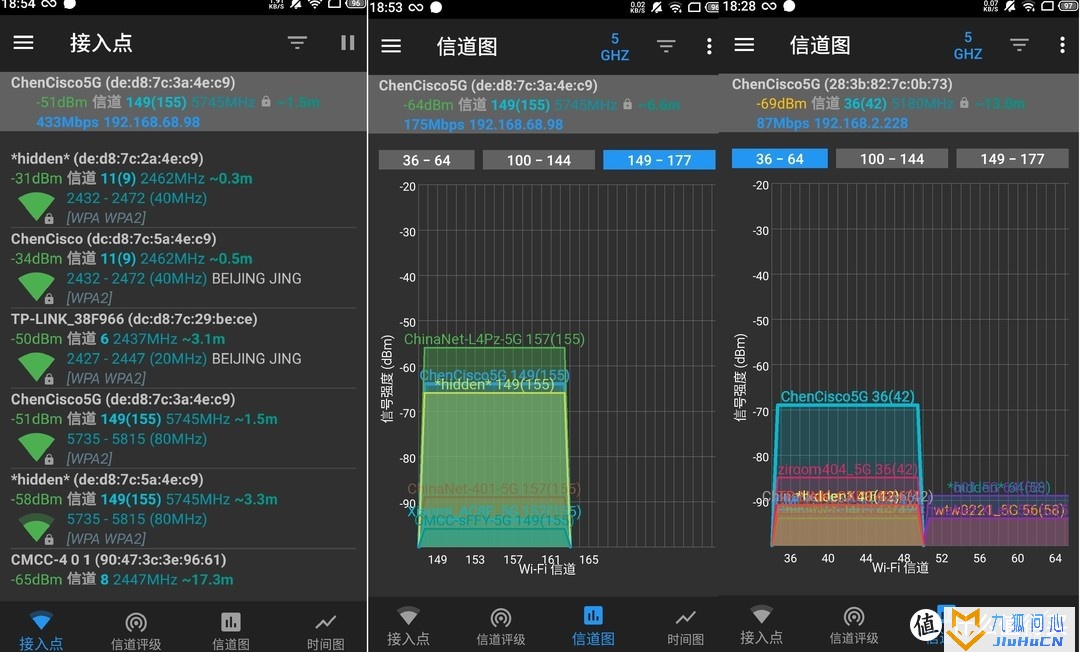Select 36 - 64 channel range in right screen
This screenshot has width=1080, height=652.
click(x=780, y=158)
